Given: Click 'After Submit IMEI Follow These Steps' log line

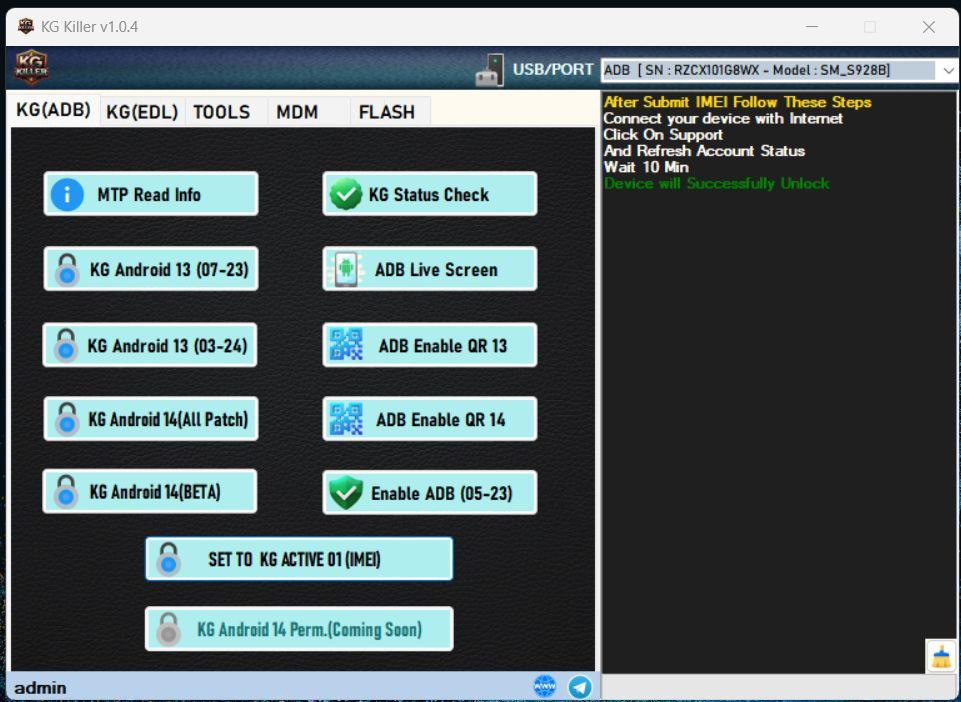Looking at the screenshot, I should (737, 102).
